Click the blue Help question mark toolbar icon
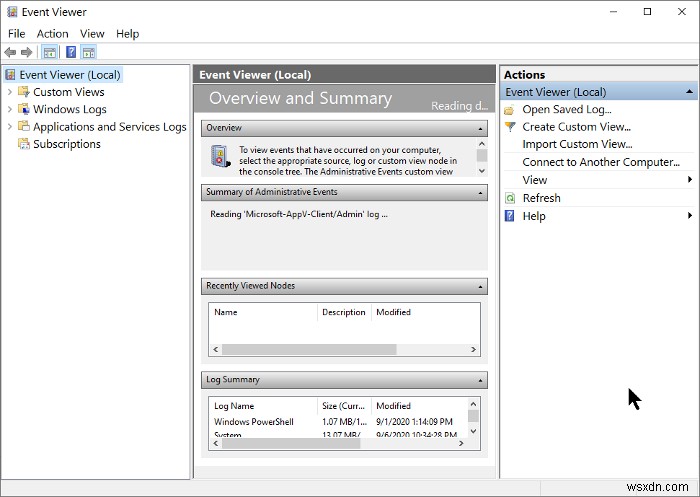Viewport: 700px width, 497px height. (x=71, y=52)
